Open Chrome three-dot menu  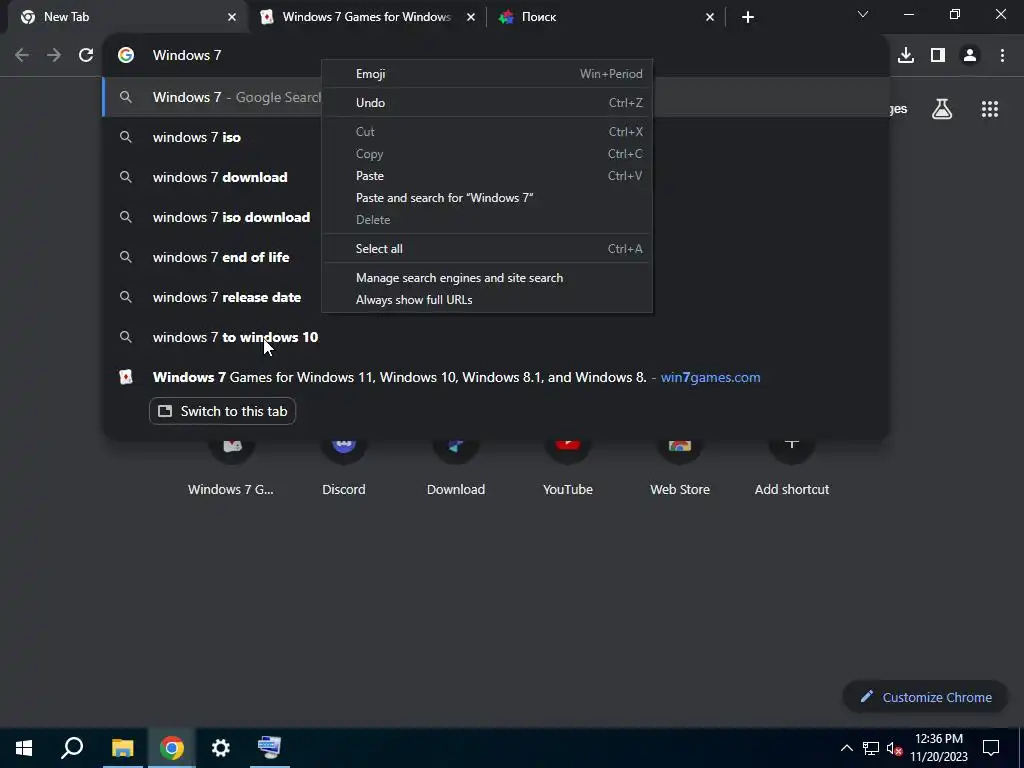[1002, 56]
